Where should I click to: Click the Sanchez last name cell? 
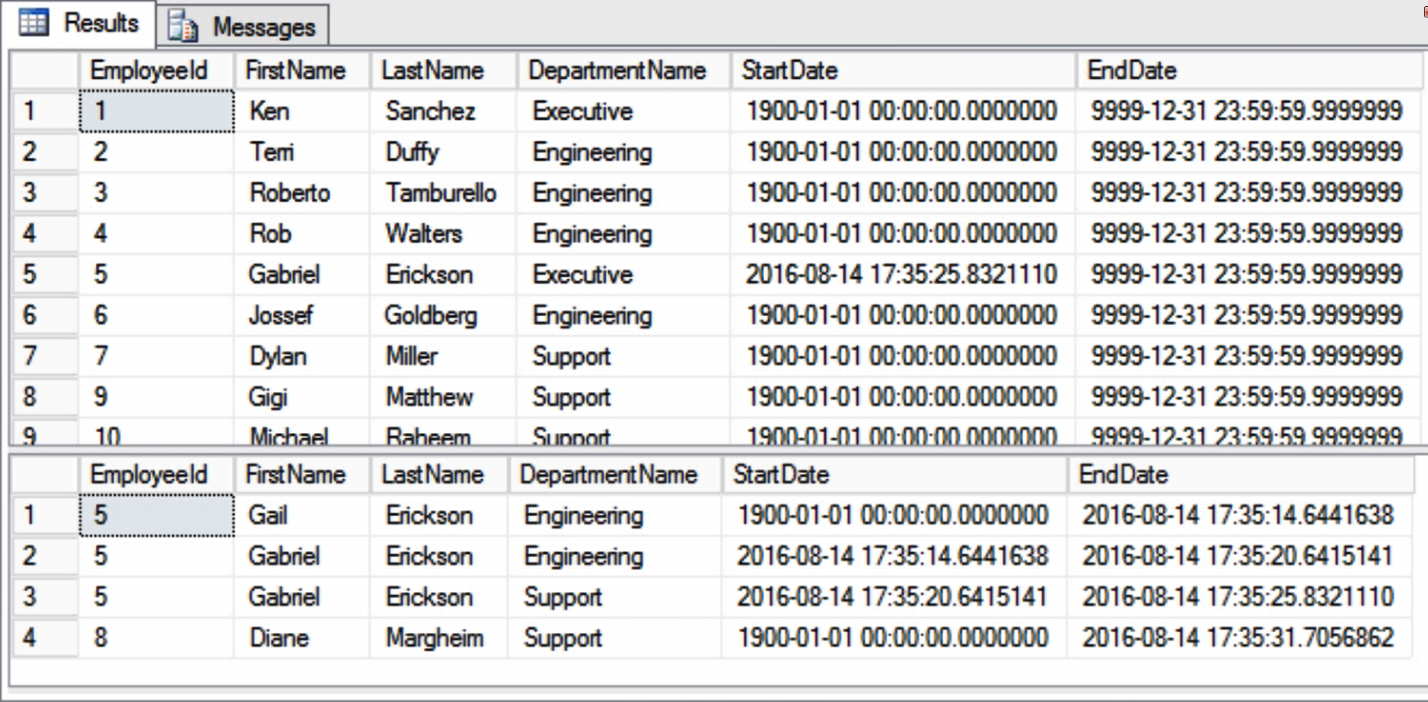[444, 111]
